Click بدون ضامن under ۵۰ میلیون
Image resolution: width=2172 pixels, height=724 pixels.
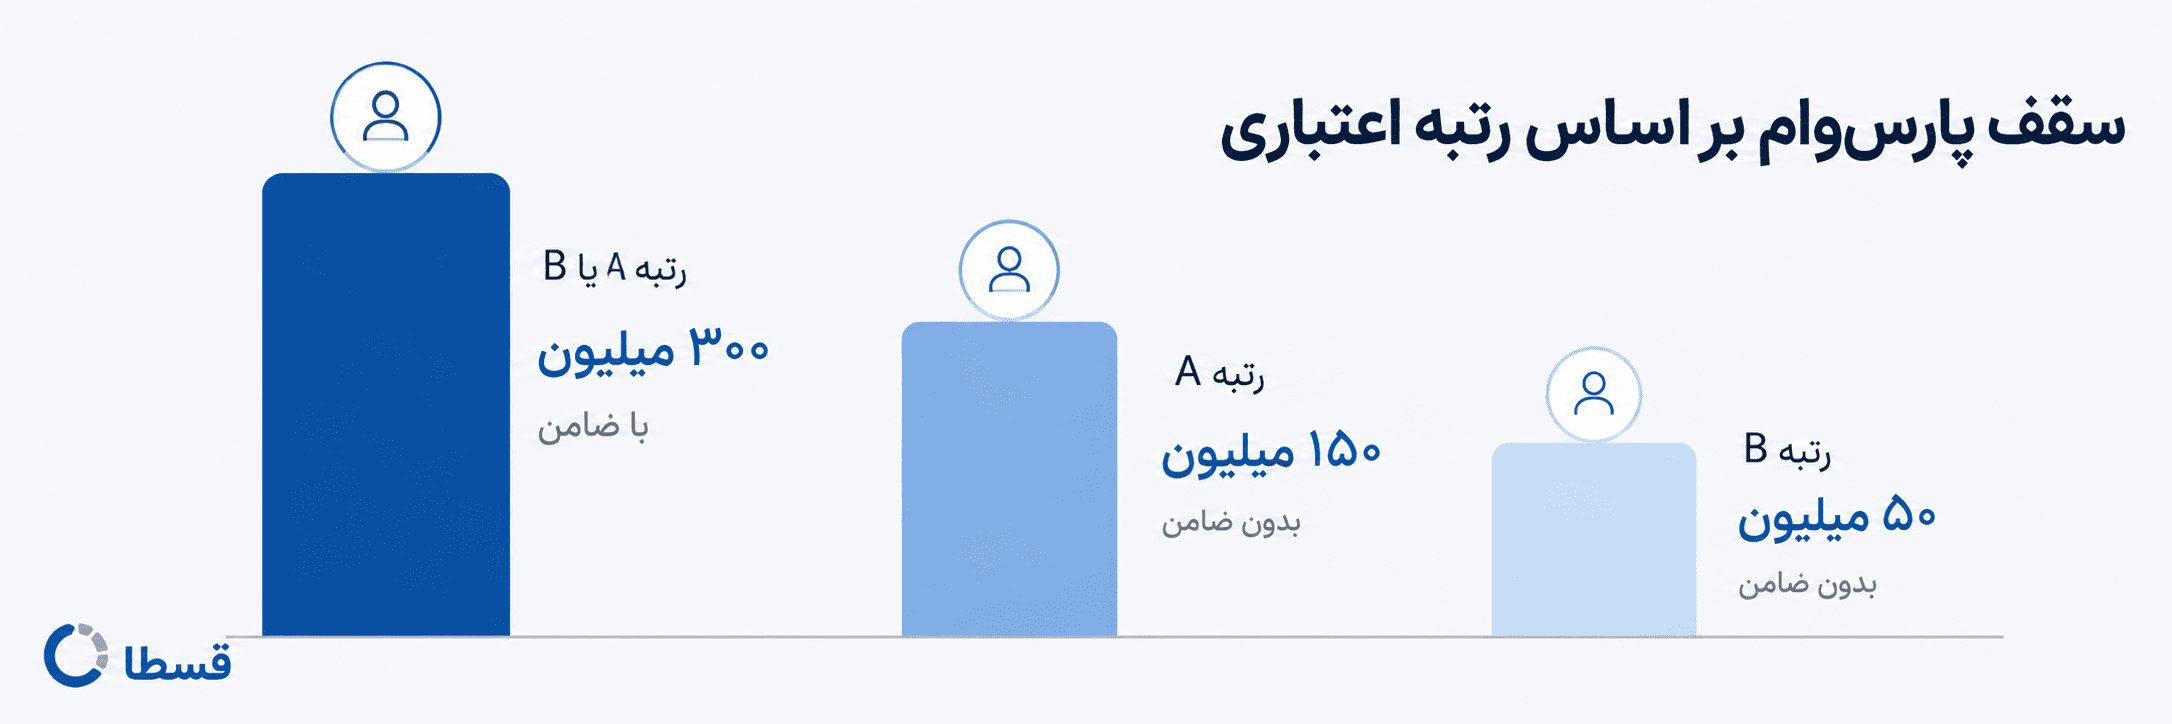[1807, 583]
